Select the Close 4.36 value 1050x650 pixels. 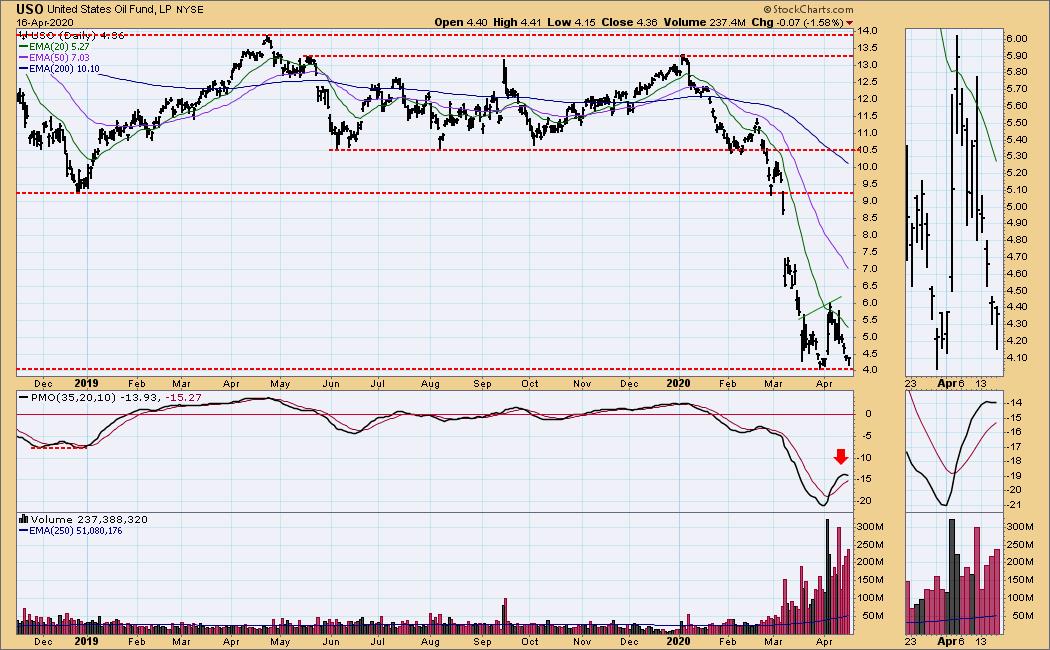click(x=629, y=22)
